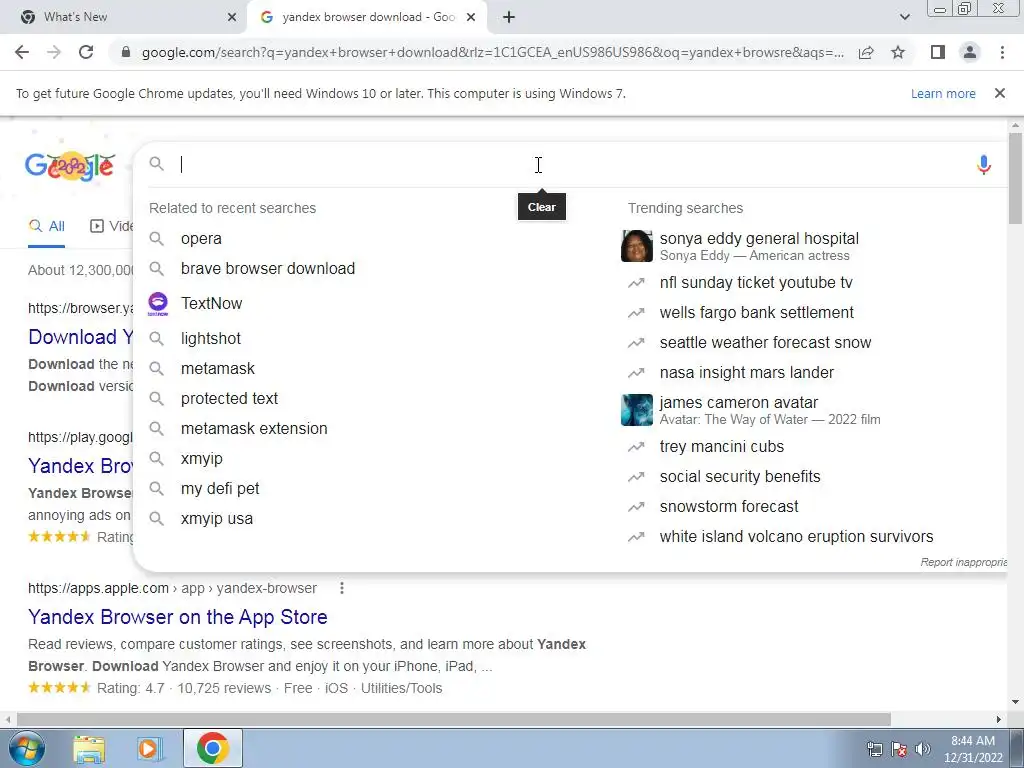Image resolution: width=1024 pixels, height=768 pixels.
Task: Click the volume speaker tray icon
Action: (x=923, y=749)
